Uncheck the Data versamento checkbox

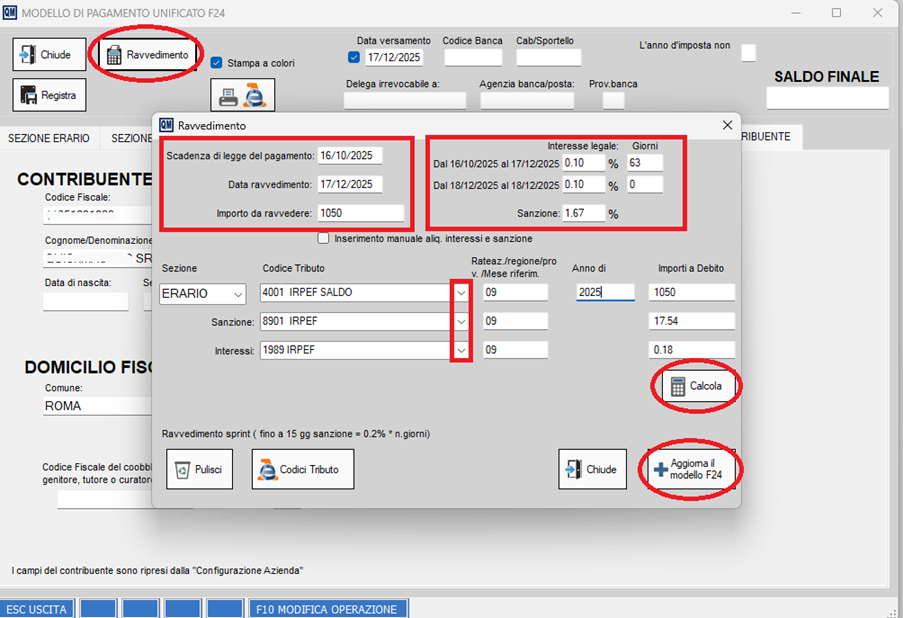click(x=353, y=57)
